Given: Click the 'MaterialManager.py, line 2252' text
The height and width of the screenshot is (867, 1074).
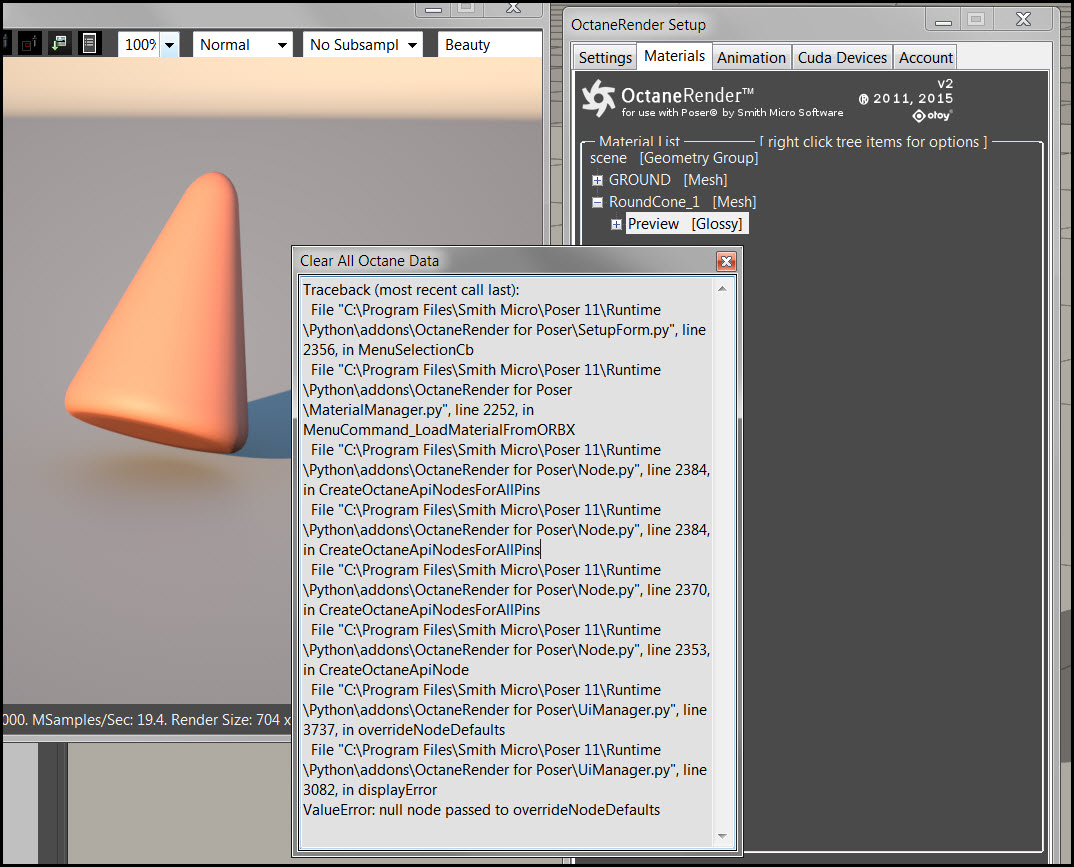Looking at the screenshot, I should pos(419,410).
